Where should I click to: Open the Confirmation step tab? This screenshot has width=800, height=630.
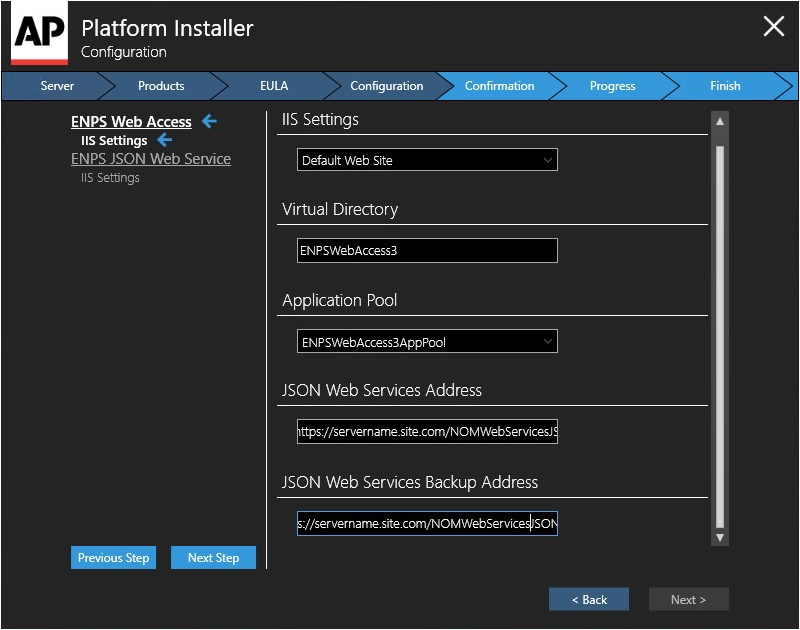click(499, 86)
